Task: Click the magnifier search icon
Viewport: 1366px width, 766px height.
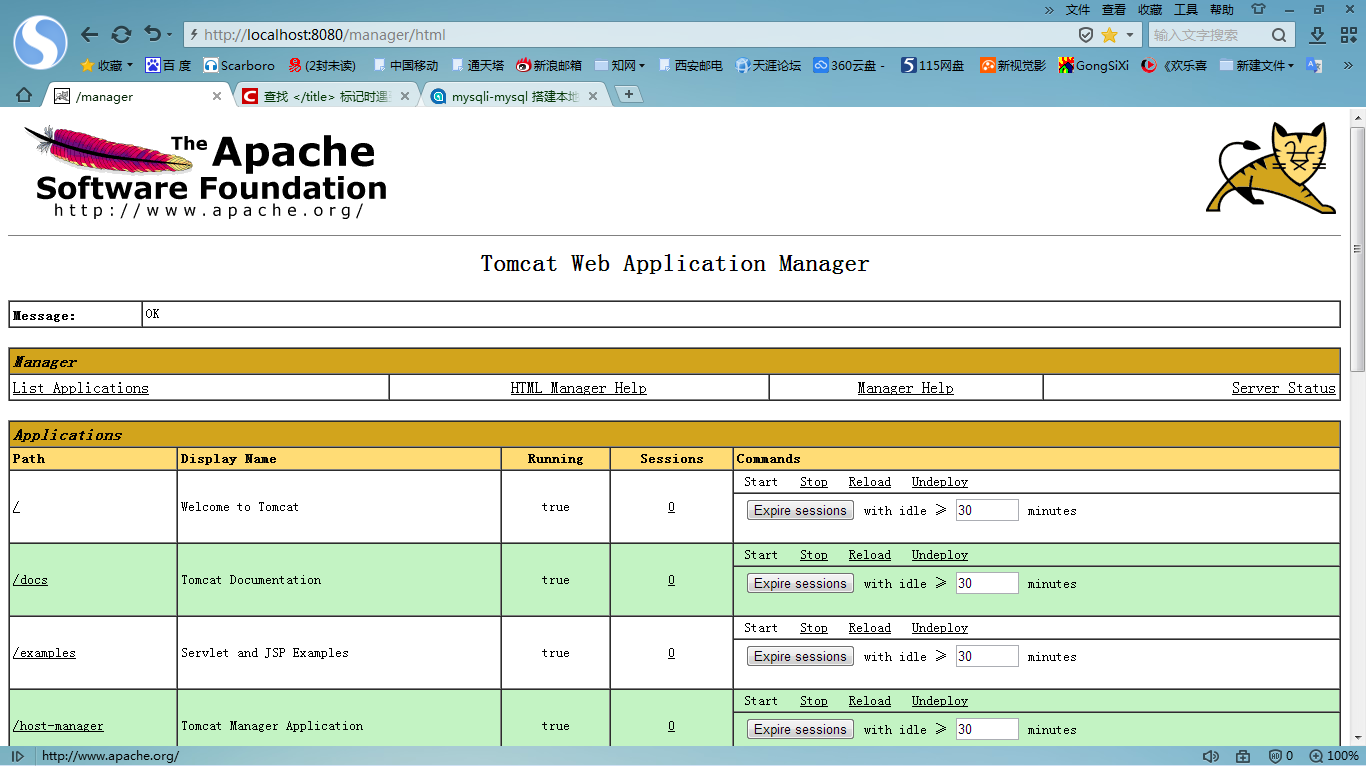Action: (1279, 35)
